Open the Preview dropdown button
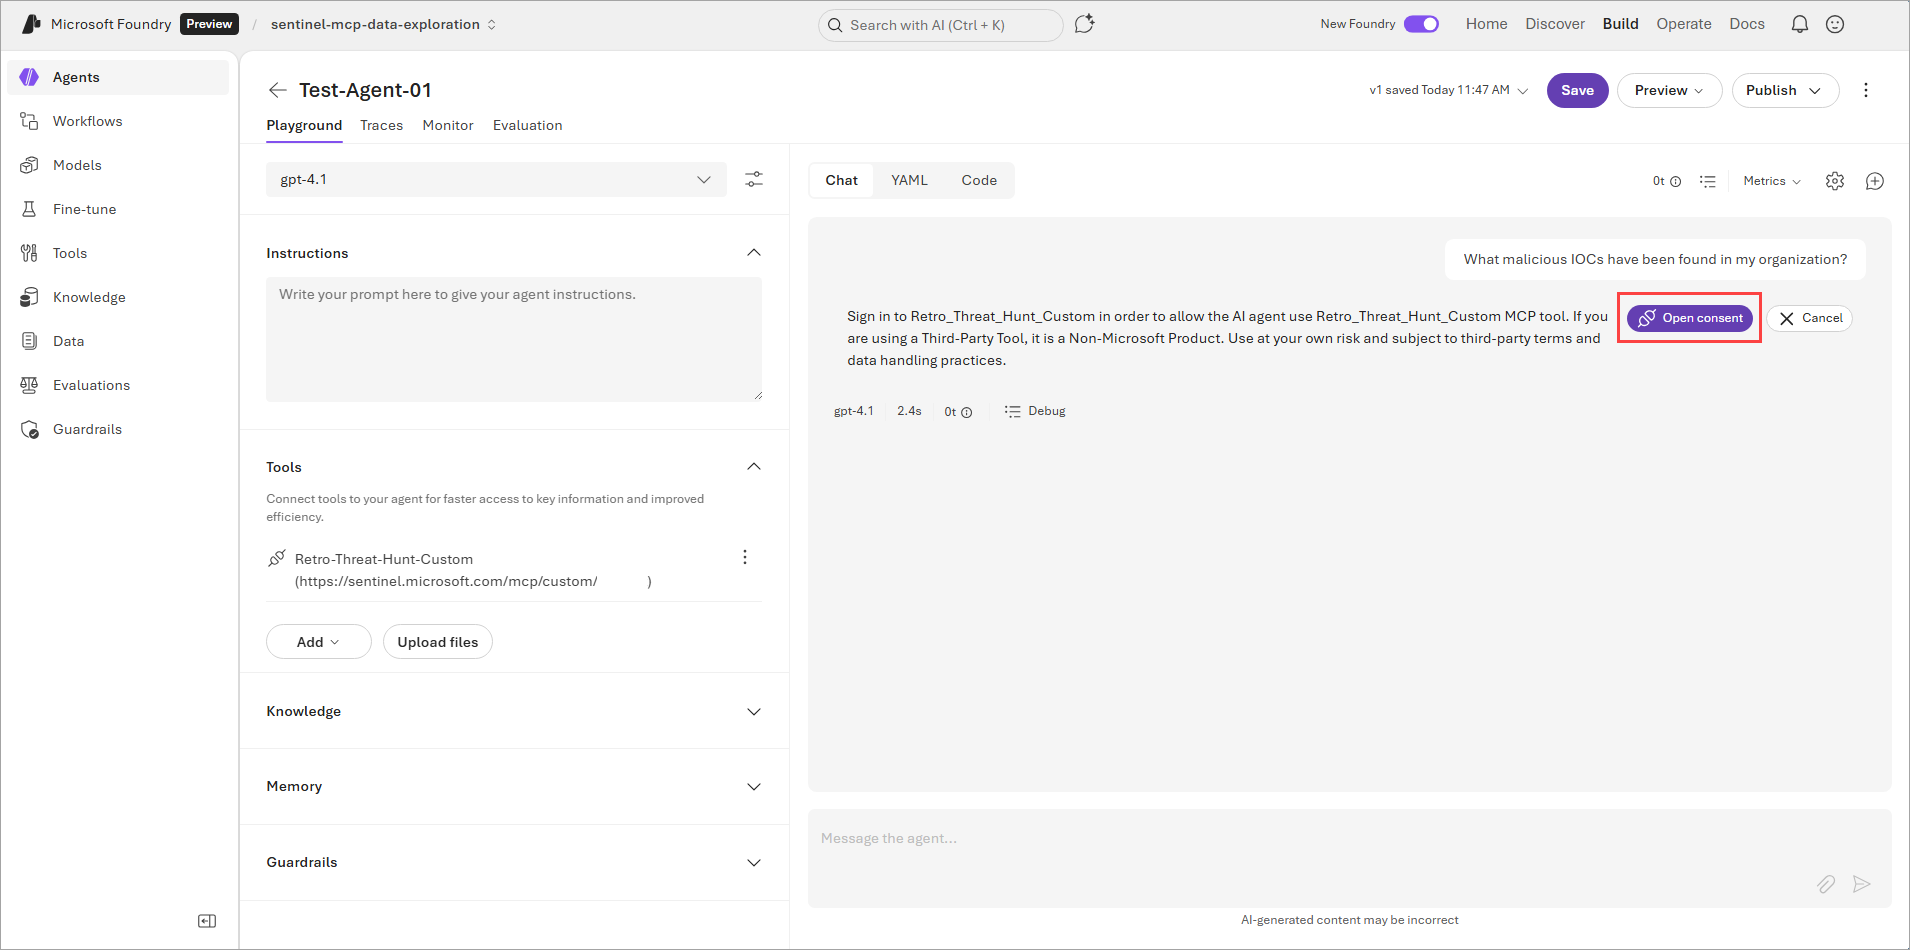 (1669, 90)
